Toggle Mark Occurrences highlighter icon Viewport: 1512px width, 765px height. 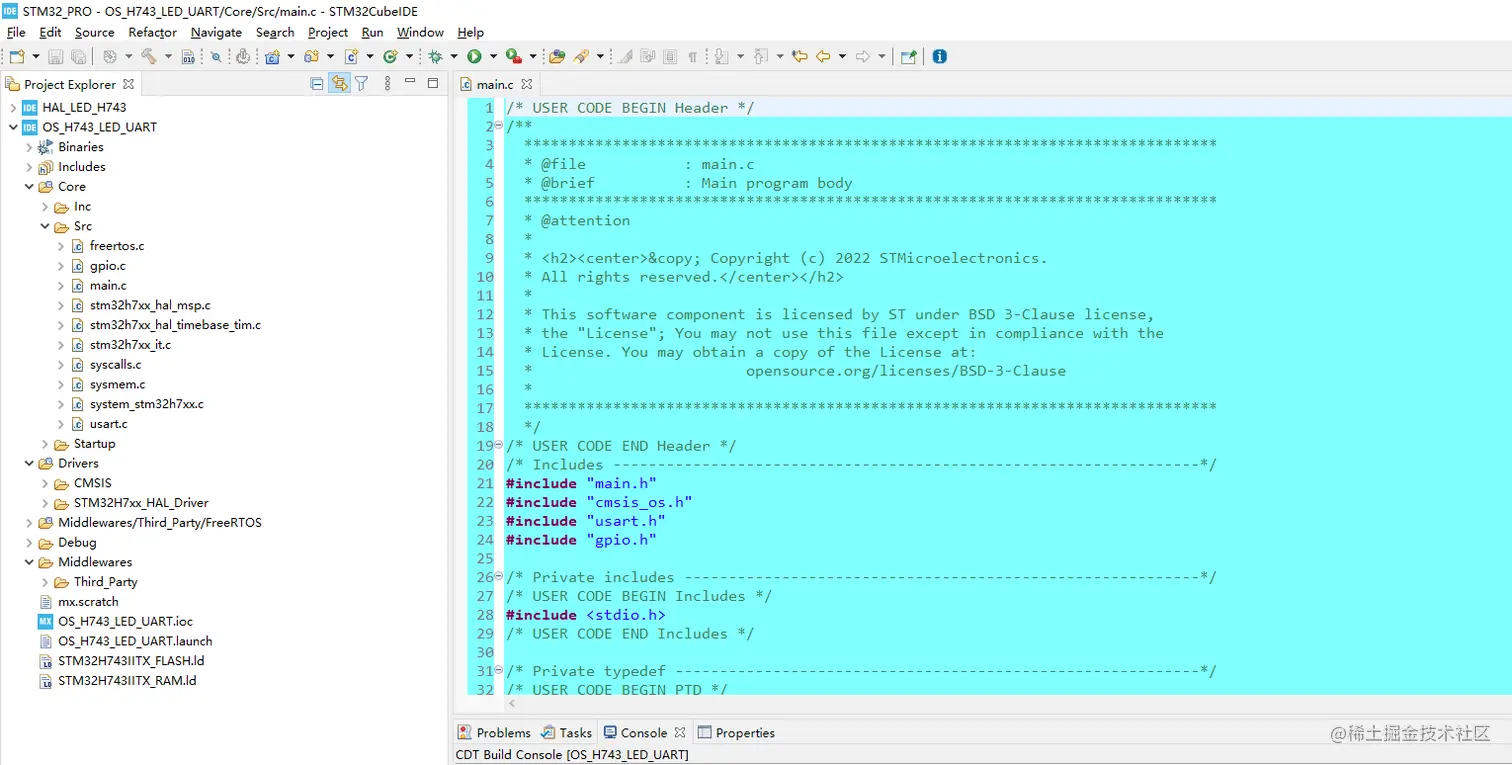pyautogui.click(x=626, y=57)
